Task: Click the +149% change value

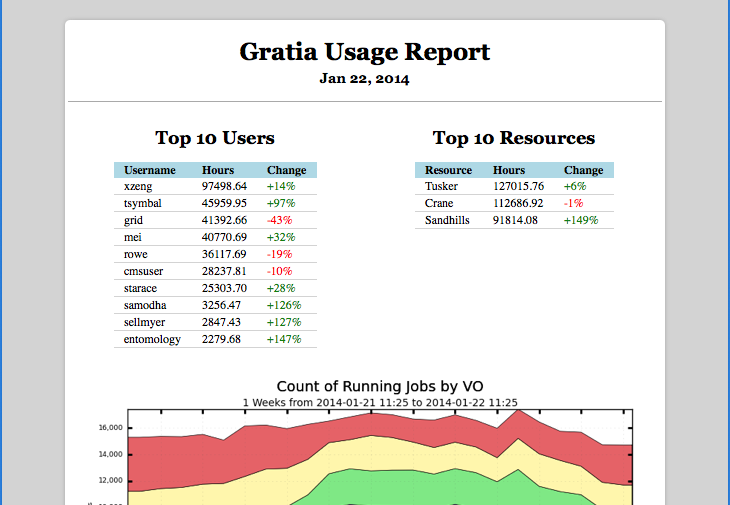Action: [581, 221]
